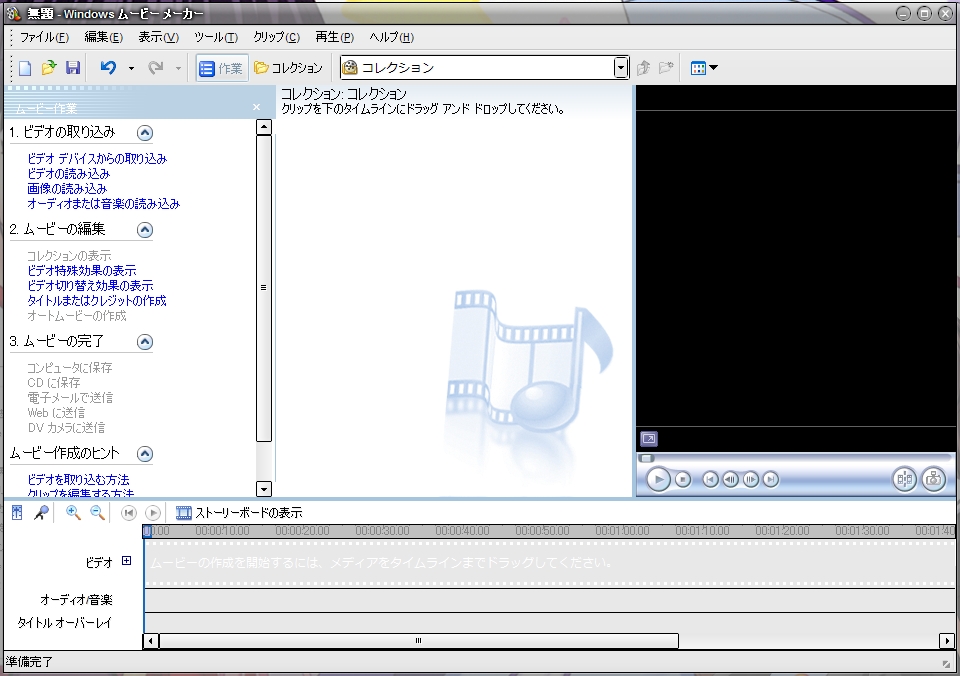This screenshot has width=960, height=676.
Task: Click タイトルまたはクレジットの作成 link
Action: pos(97,301)
